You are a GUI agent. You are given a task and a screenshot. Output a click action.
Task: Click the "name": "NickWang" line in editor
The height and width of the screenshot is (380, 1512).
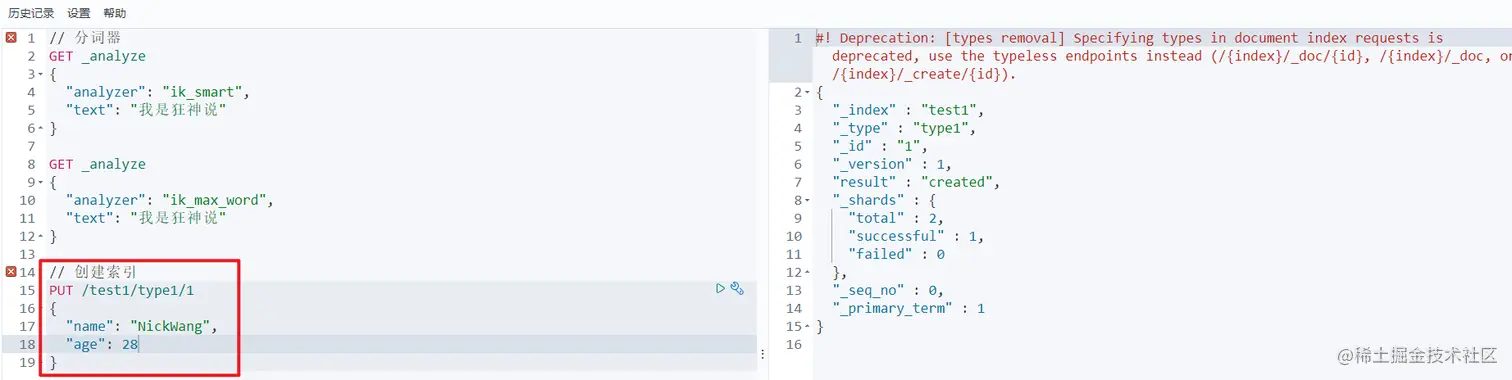coord(141,326)
